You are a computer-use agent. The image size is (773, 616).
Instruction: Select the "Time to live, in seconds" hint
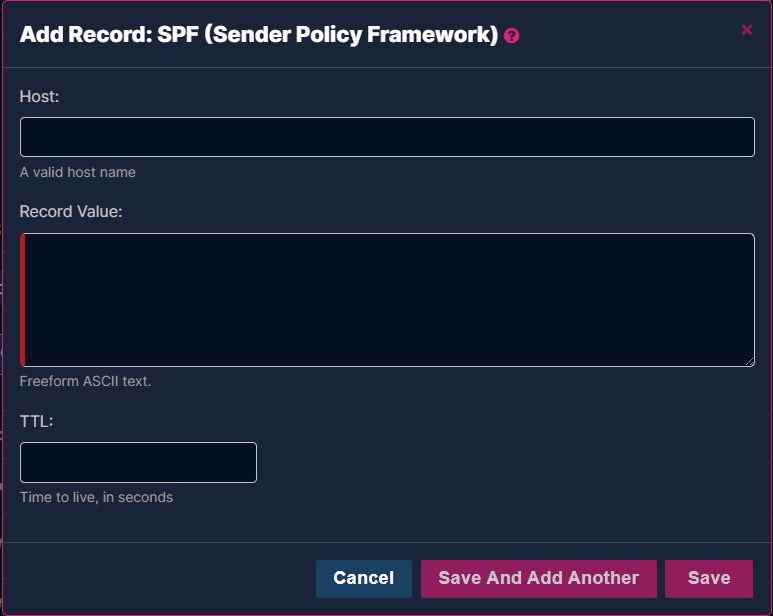click(96, 497)
